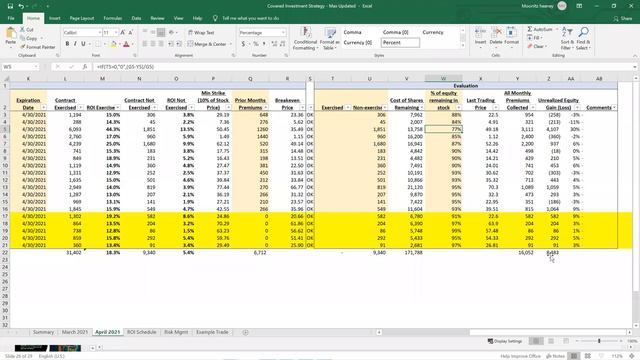The image size is (640, 360).
Task: Open the ROI Schedule sheet tab
Action: [x=142, y=332]
